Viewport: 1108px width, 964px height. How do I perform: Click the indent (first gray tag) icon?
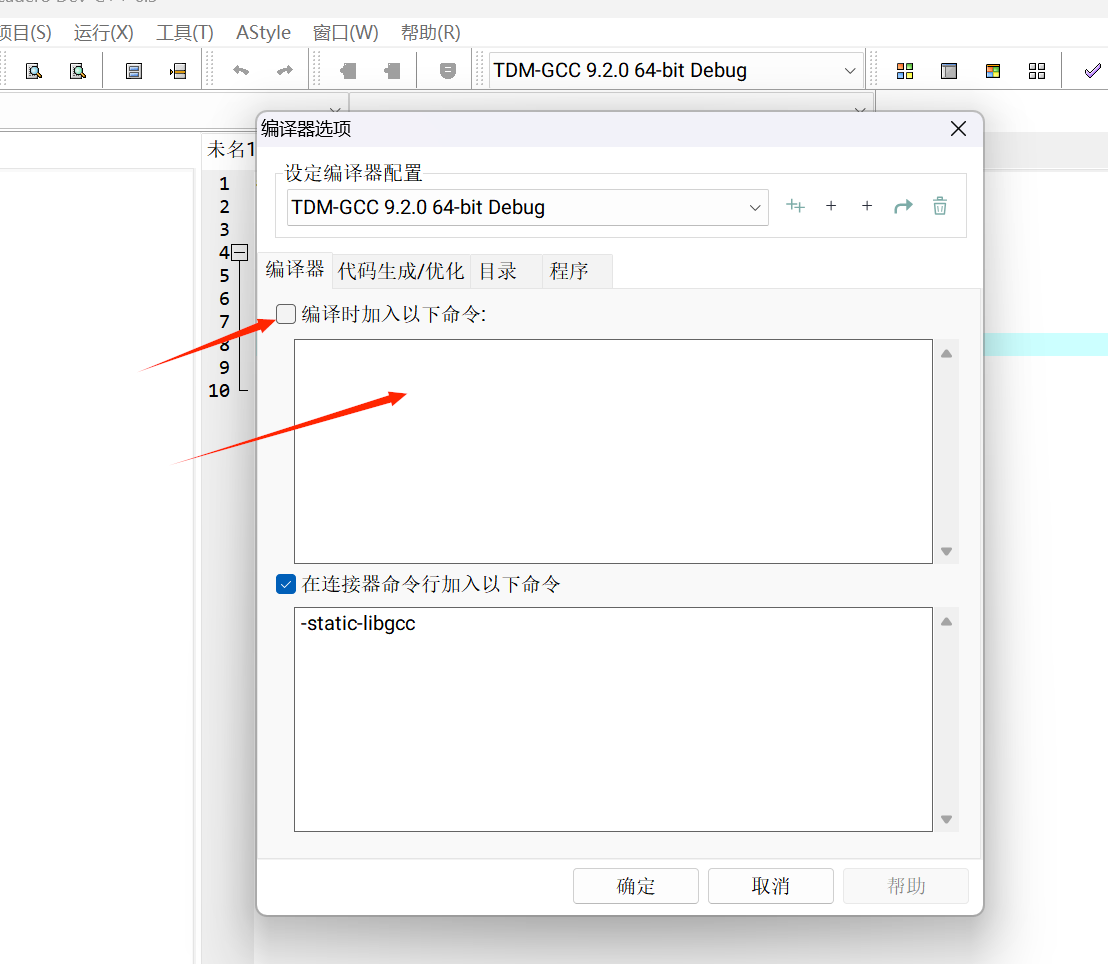[348, 71]
